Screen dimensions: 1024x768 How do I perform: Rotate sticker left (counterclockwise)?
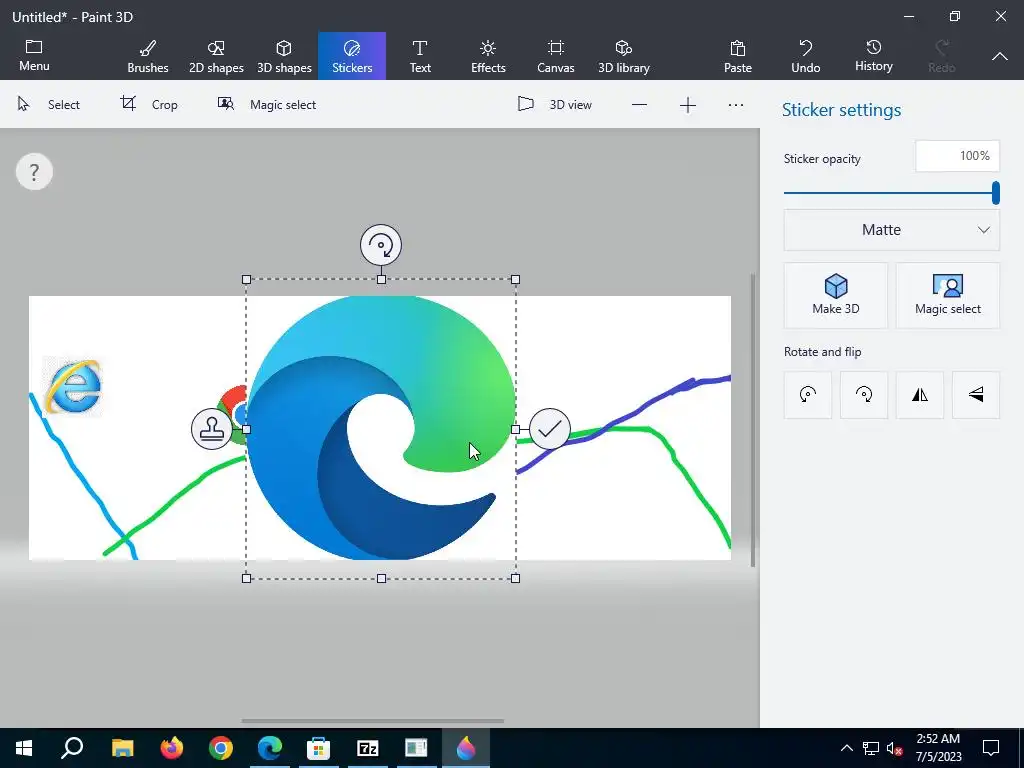[x=808, y=394]
